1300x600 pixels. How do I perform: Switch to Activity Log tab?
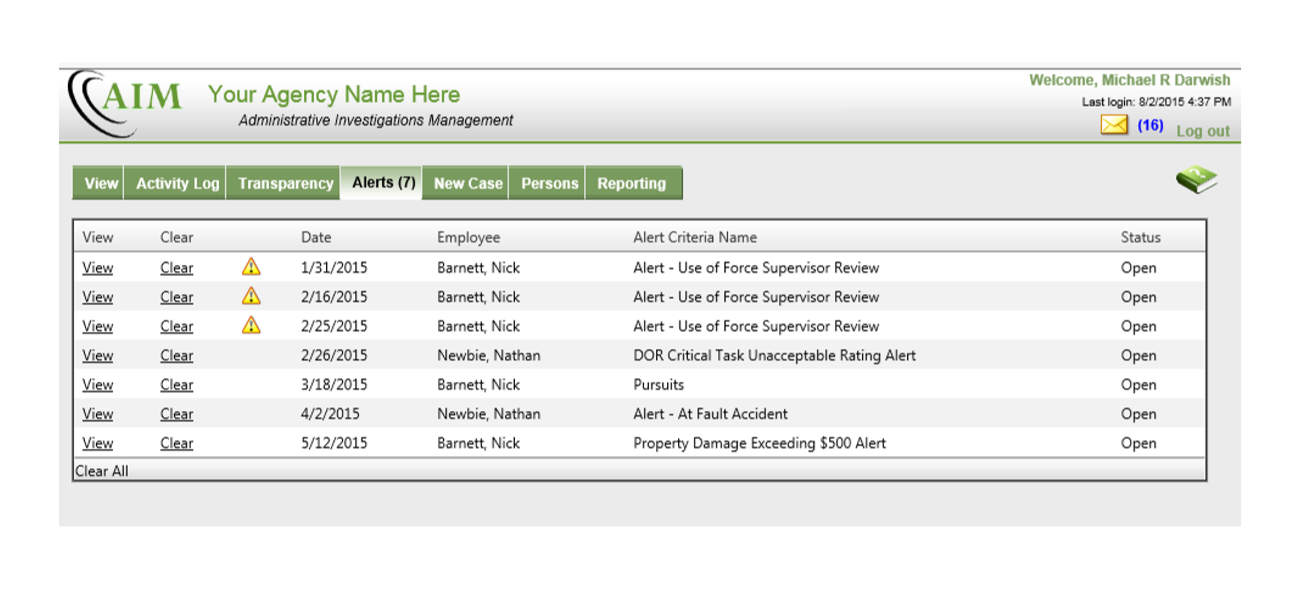click(x=177, y=183)
